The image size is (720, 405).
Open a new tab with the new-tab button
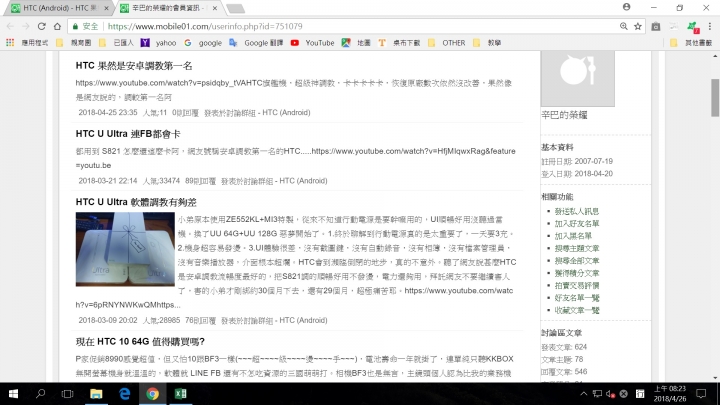[x=236, y=8]
